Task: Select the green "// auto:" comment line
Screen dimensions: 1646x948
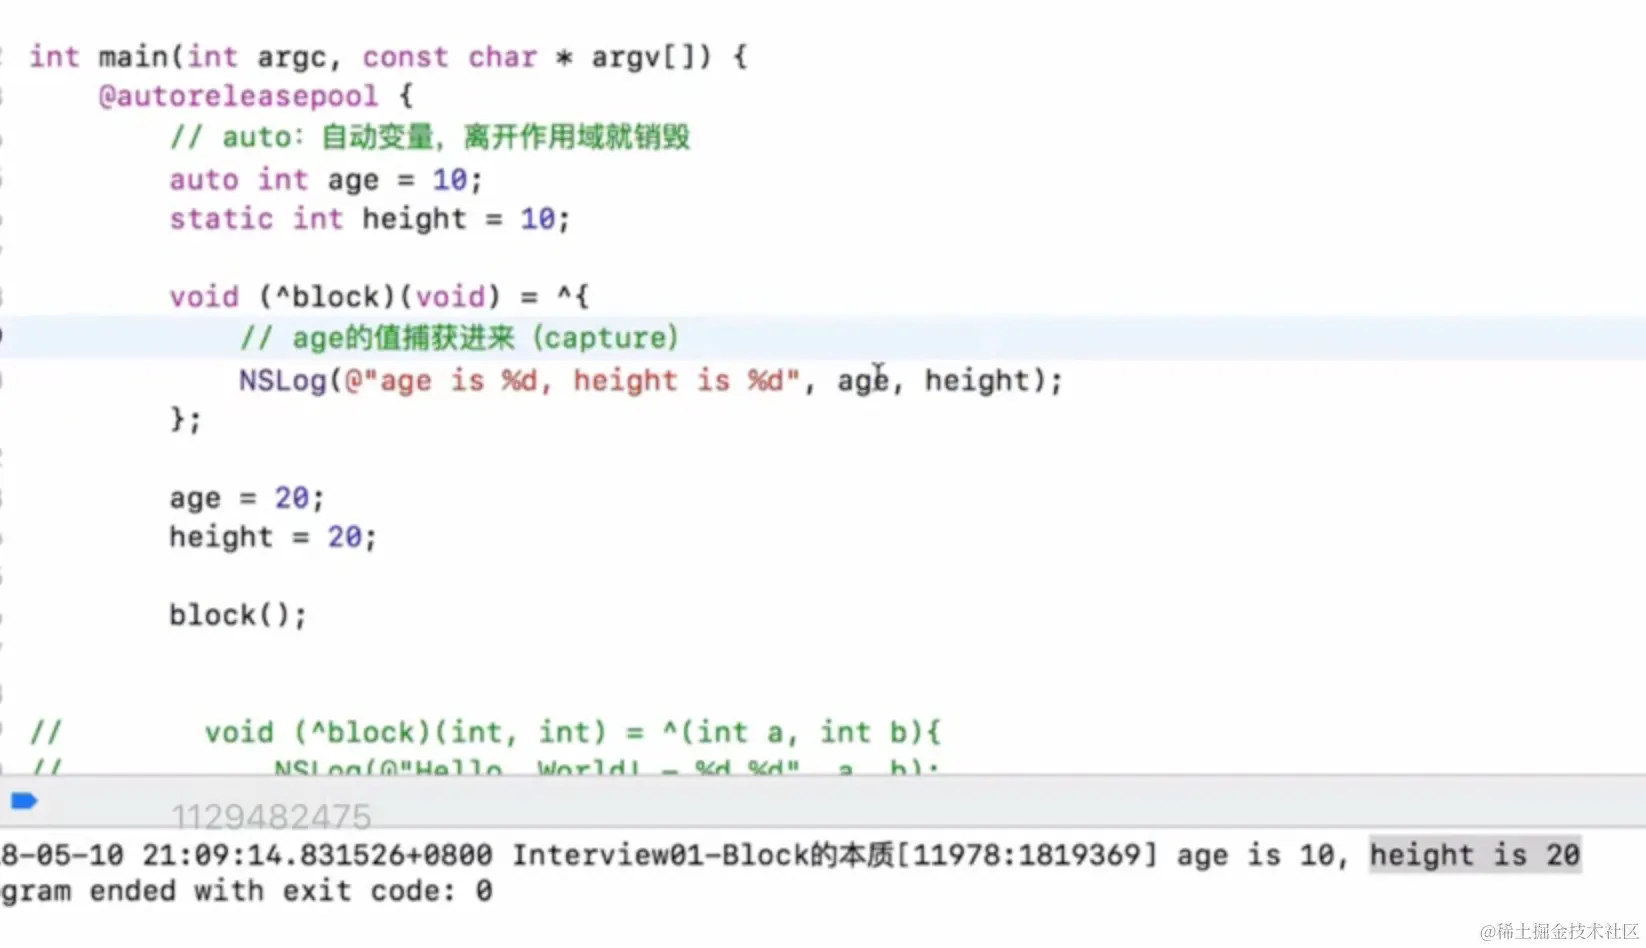Action: coord(430,137)
